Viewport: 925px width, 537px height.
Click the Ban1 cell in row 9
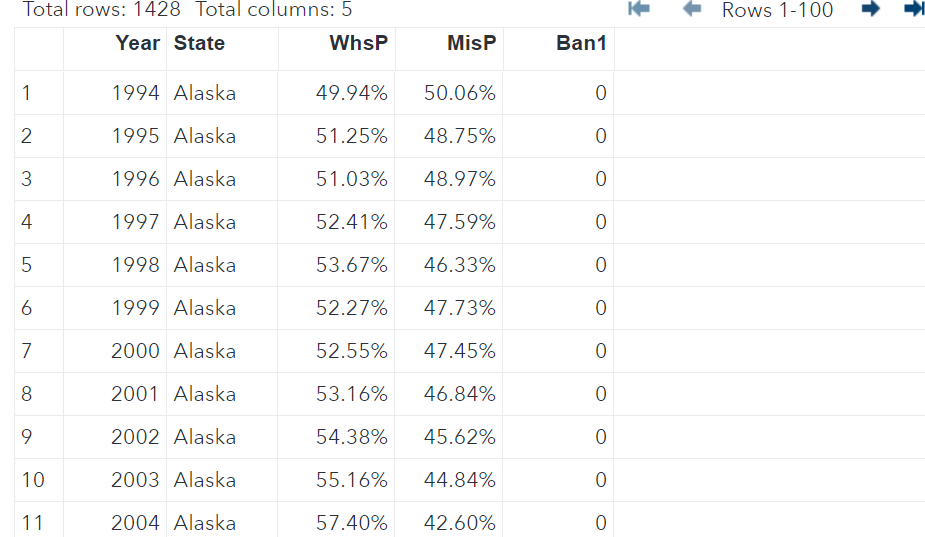click(559, 437)
